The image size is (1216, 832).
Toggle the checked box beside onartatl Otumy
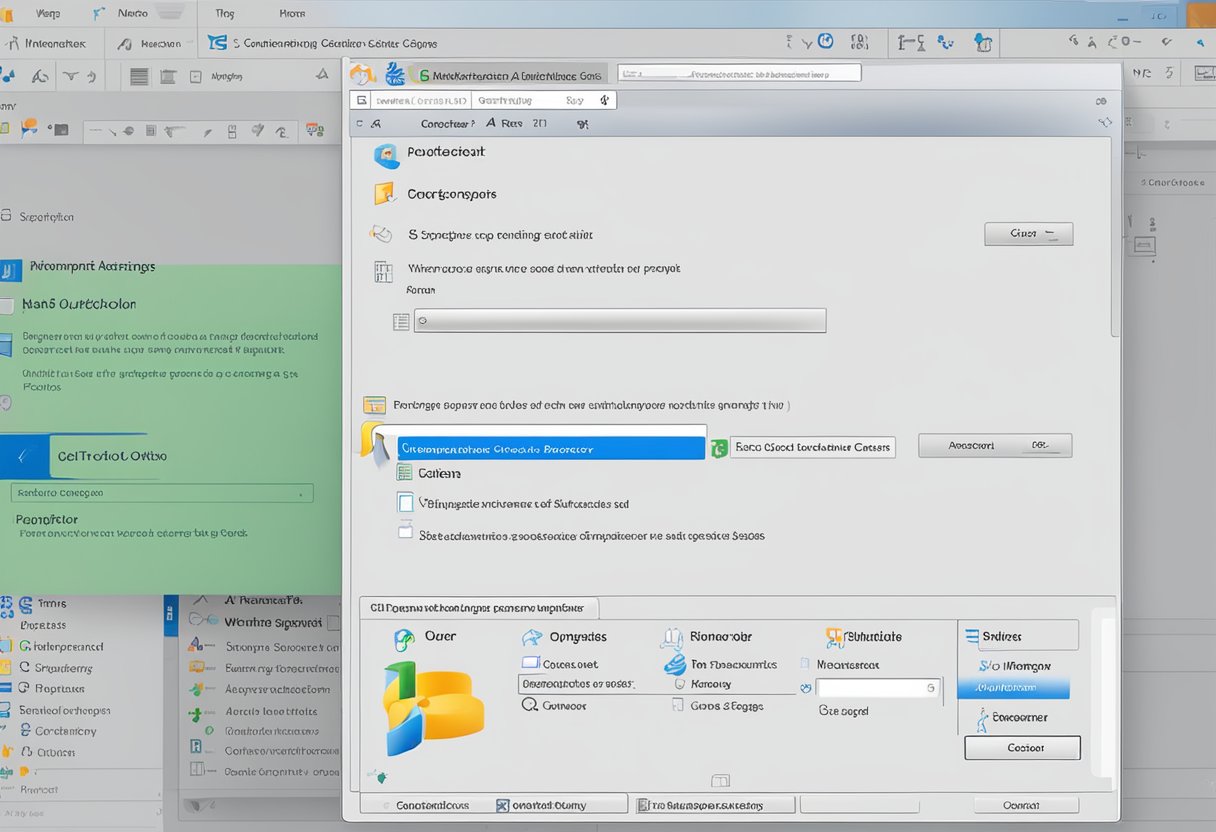pos(503,805)
